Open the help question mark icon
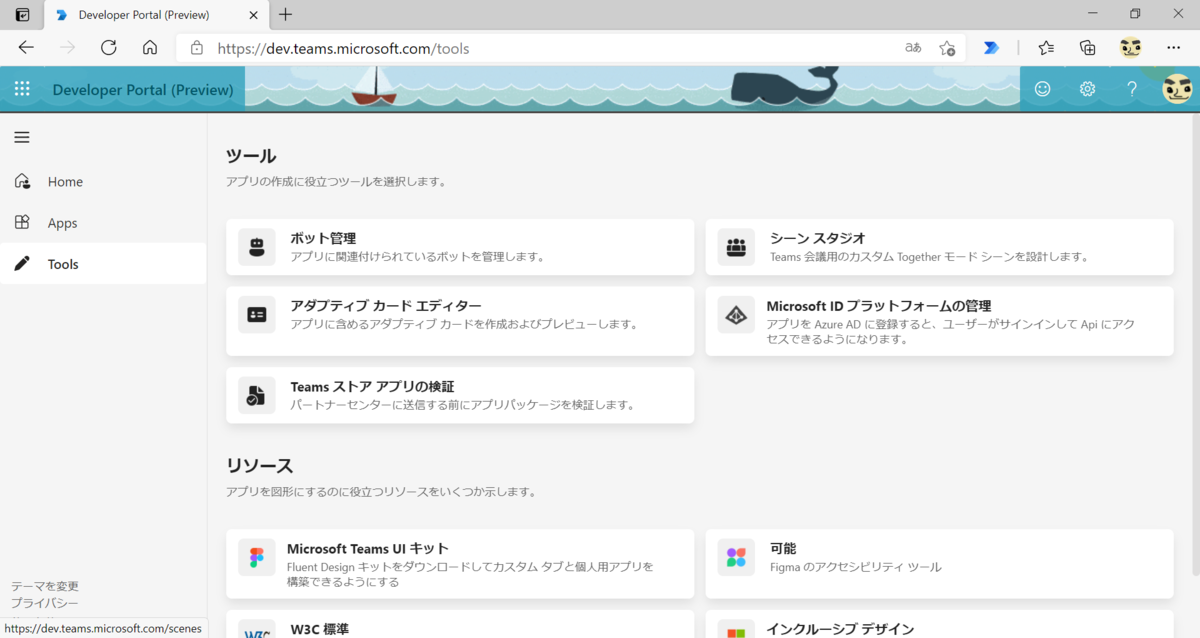 1132,89
